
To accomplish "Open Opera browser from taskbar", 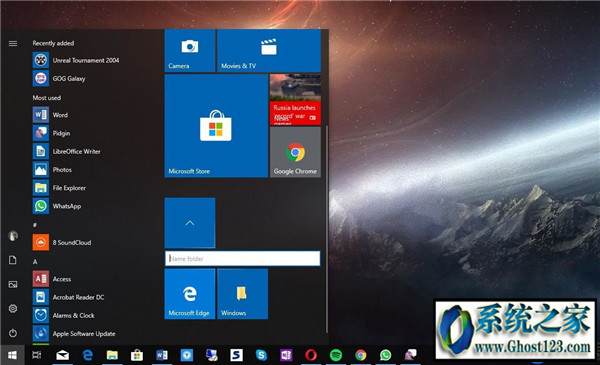I will (x=311, y=355).
